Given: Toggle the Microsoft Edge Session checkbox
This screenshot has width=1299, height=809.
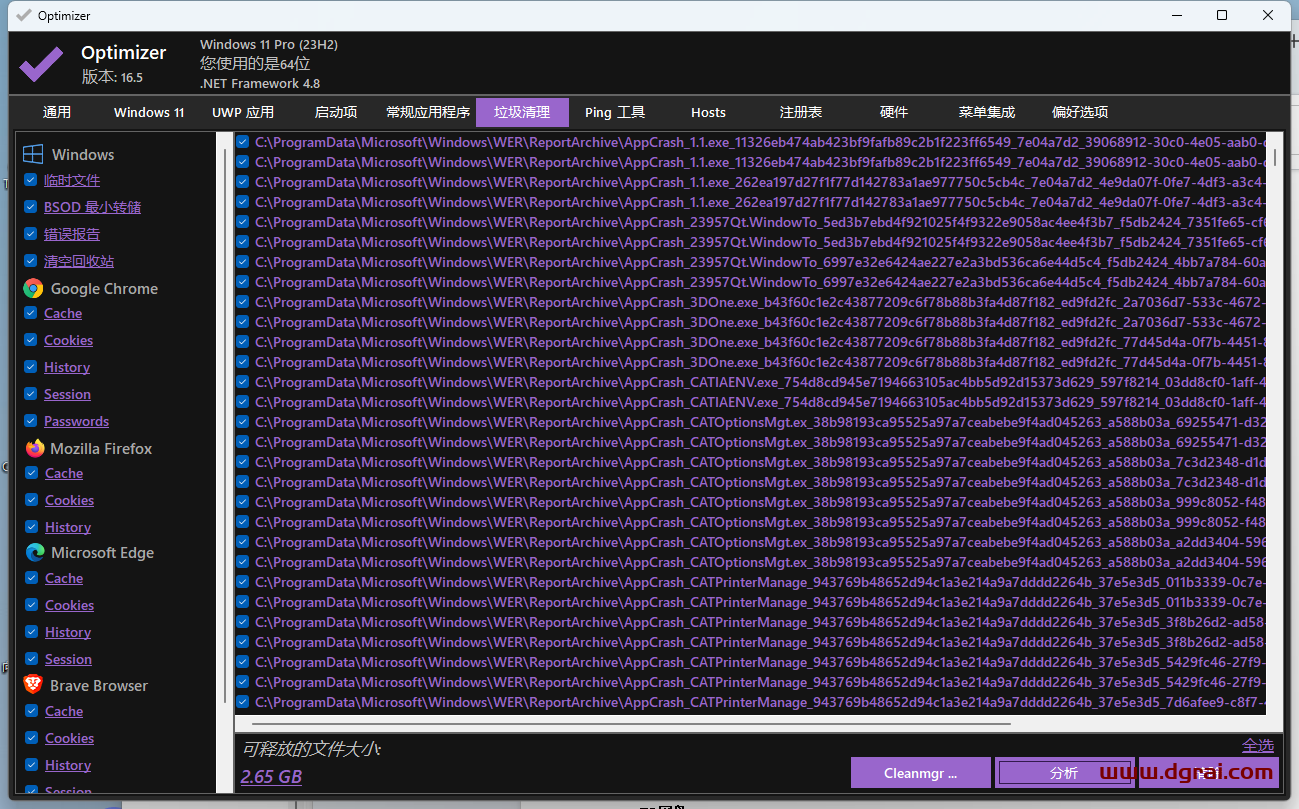Looking at the screenshot, I should click(31, 659).
